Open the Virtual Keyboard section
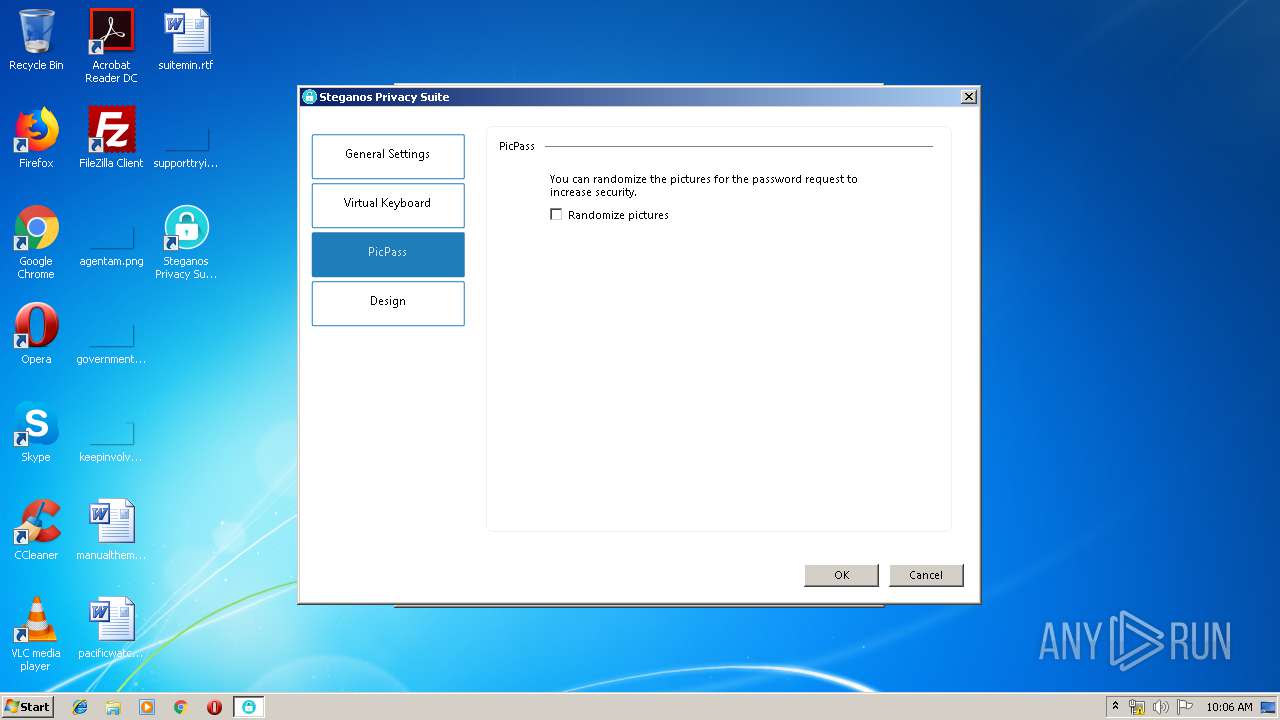This screenshot has height=720, width=1280. 388,205
